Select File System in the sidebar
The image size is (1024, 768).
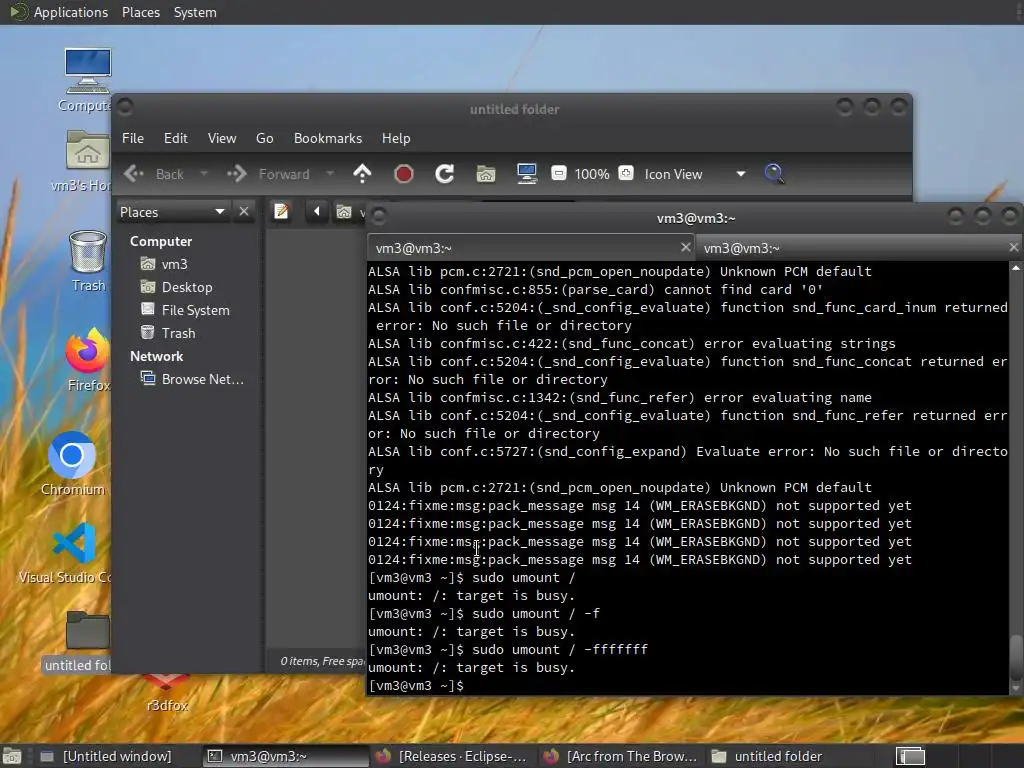pos(195,310)
